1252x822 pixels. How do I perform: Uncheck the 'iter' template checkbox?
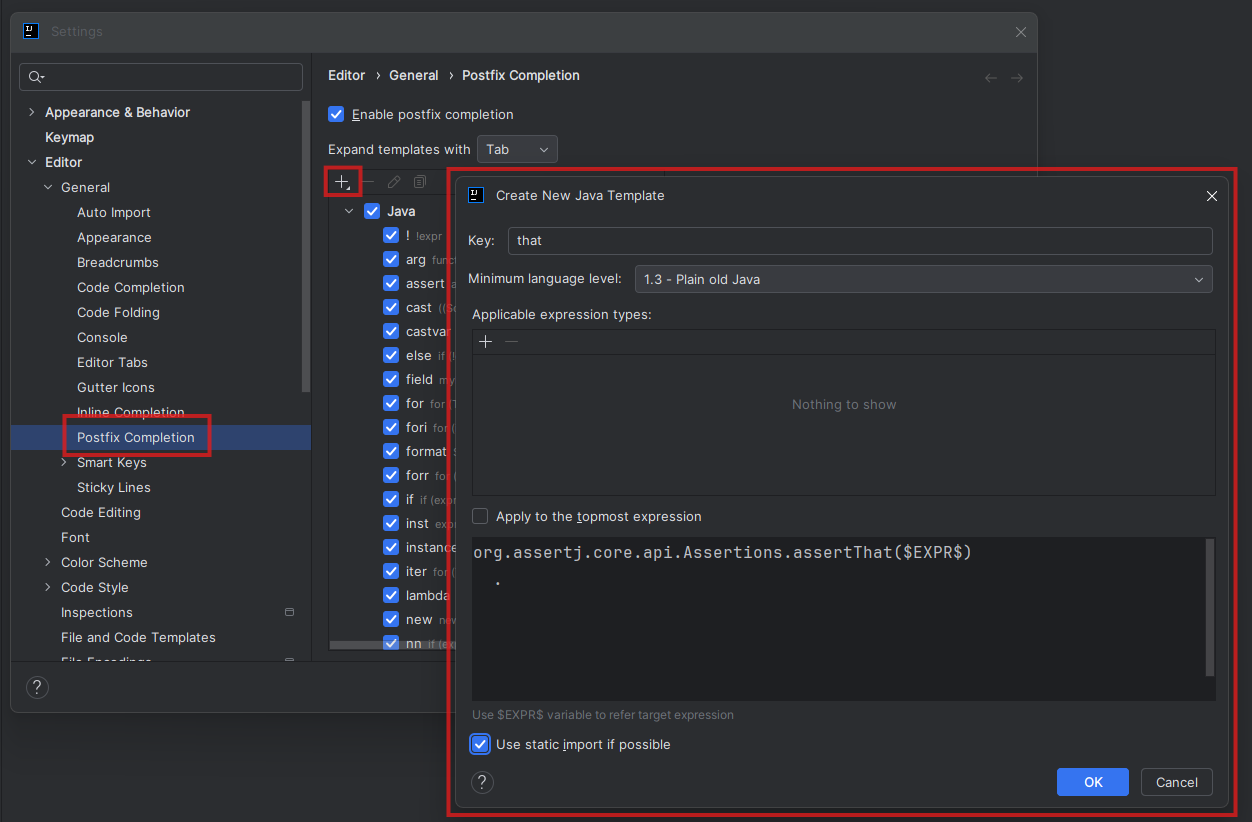[x=391, y=571]
